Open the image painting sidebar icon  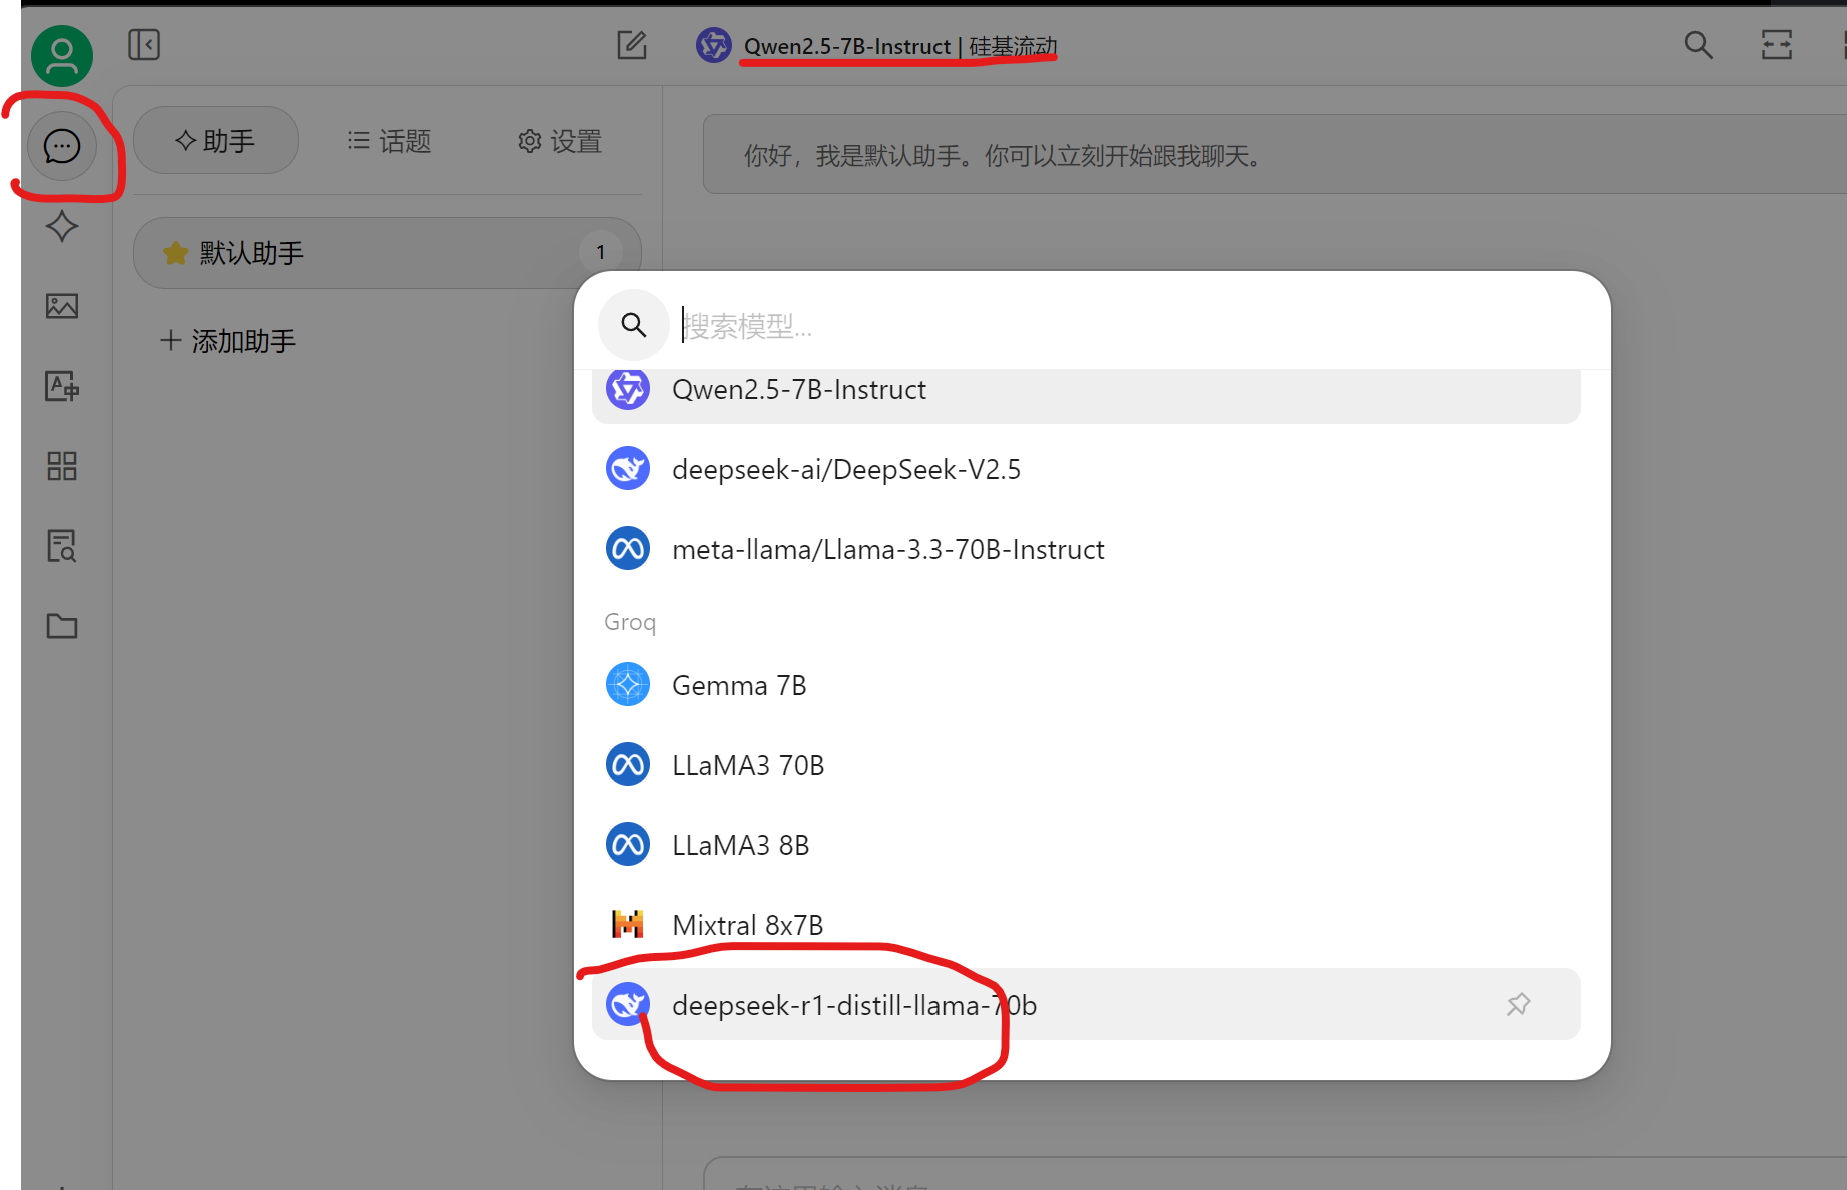click(x=62, y=306)
